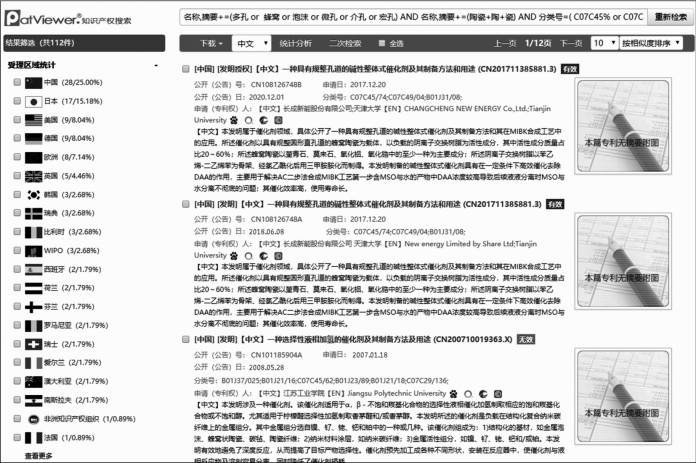Image resolution: width=696 pixels, height=463 pixels.
Task: Click the thumbnail of the first patent result
Action: click(x=623, y=126)
